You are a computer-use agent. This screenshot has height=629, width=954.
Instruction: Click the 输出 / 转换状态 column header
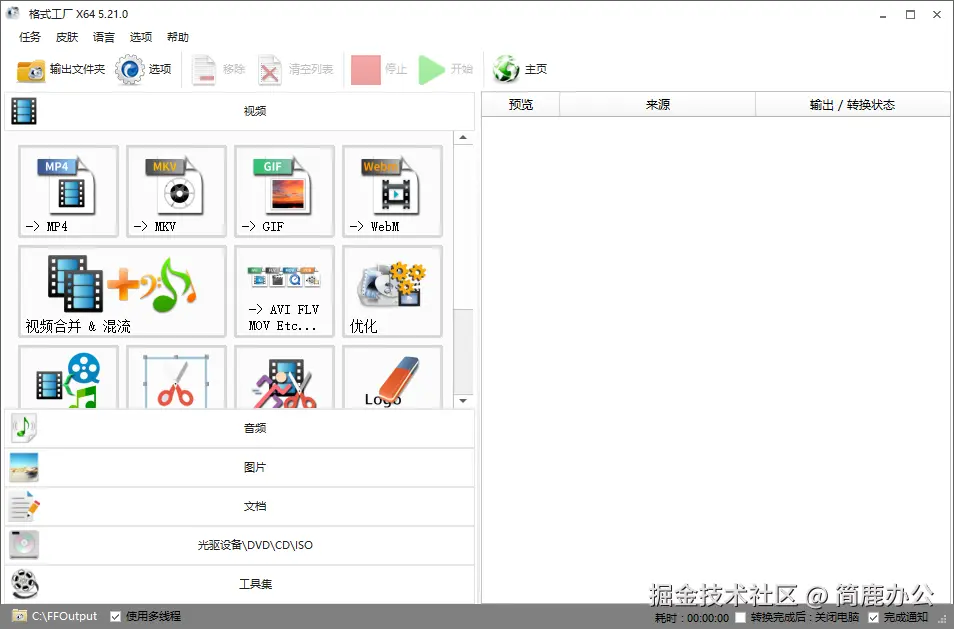pyautogui.click(x=852, y=105)
